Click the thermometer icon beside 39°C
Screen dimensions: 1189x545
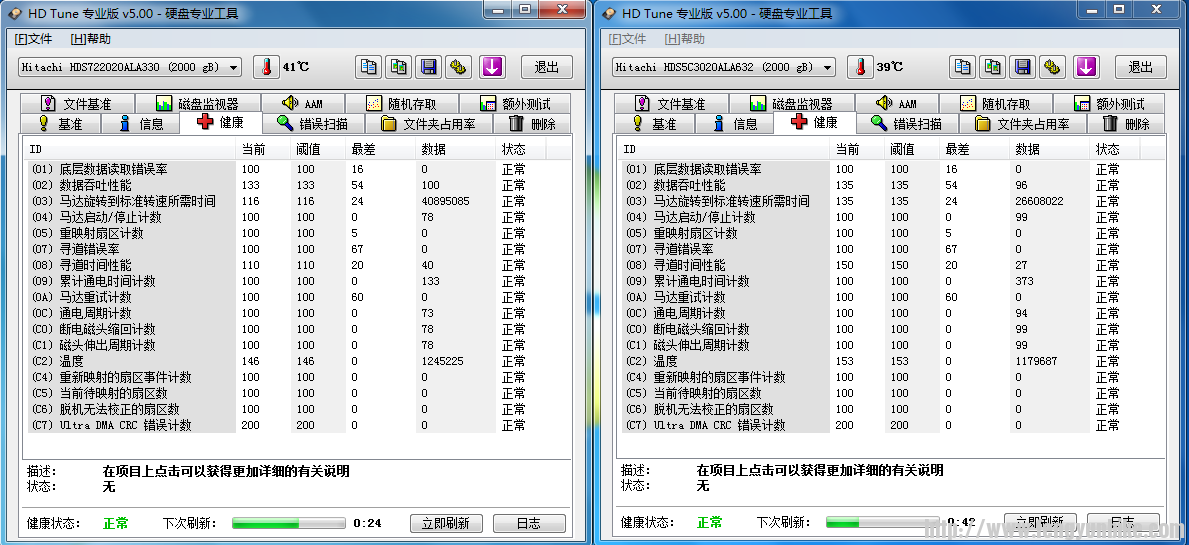[861, 67]
